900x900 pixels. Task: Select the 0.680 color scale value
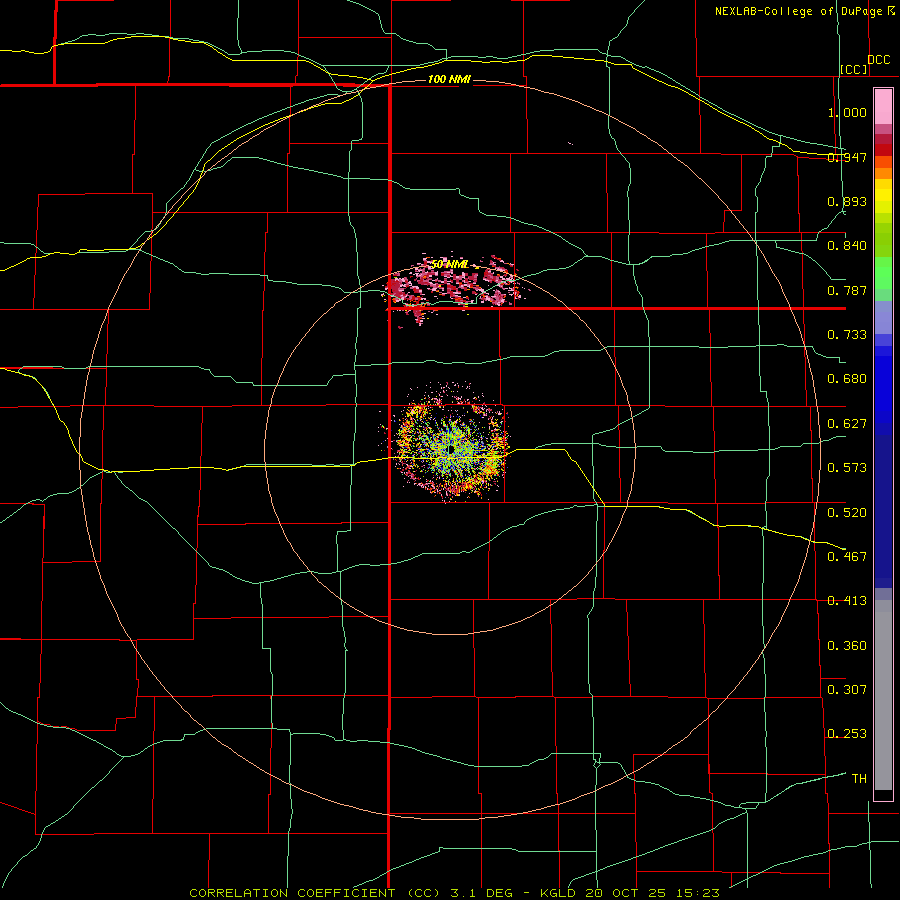847,379
